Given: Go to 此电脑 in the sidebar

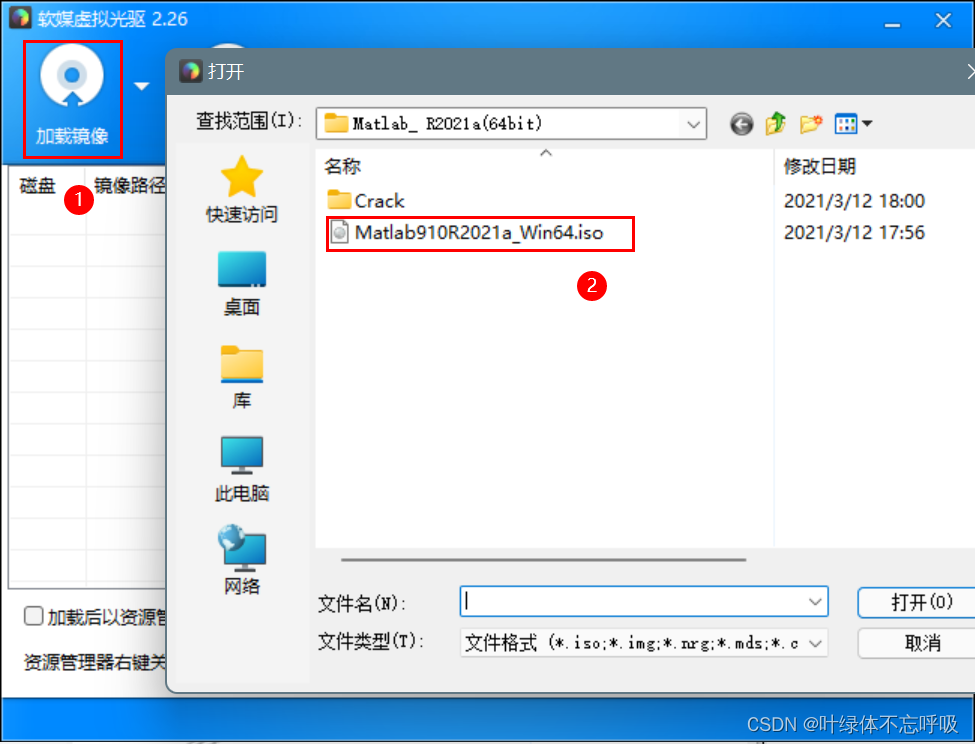Looking at the screenshot, I should (241, 469).
